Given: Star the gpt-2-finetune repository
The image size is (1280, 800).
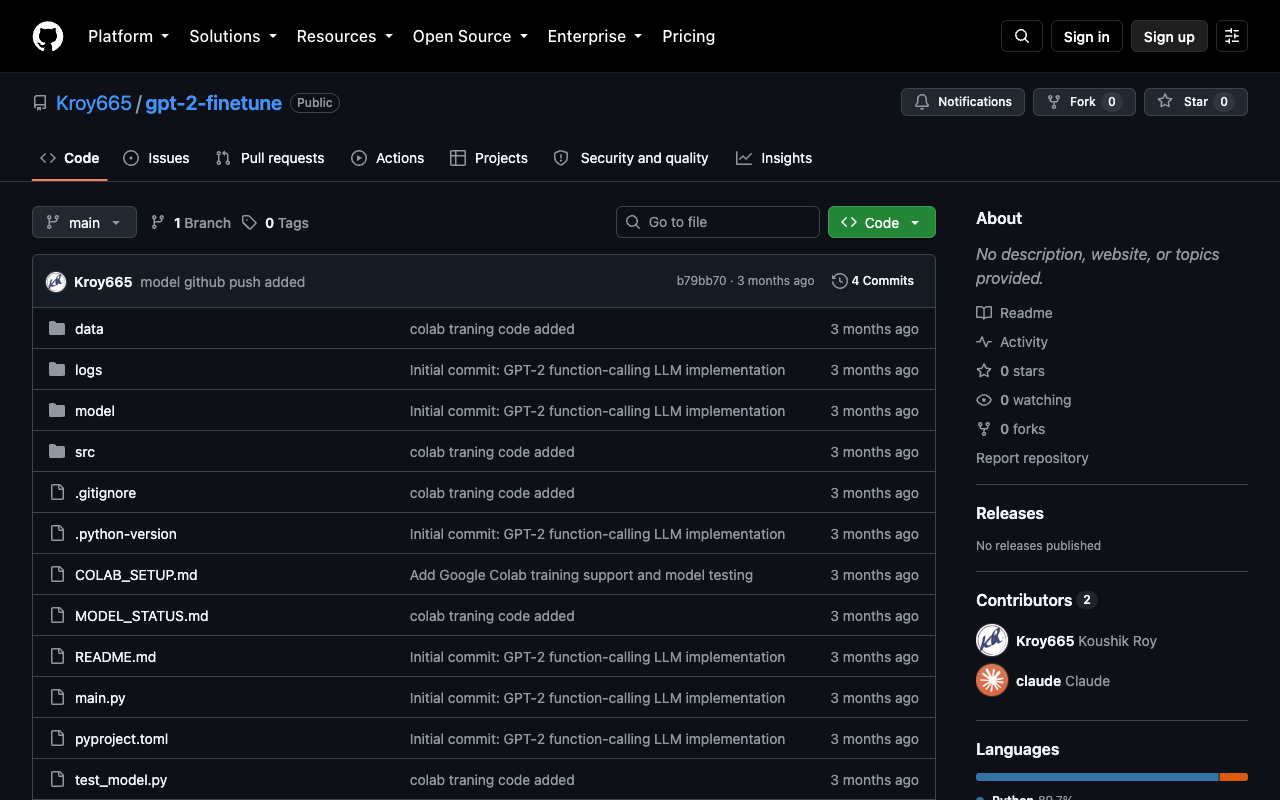Looking at the screenshot, I should 1196,102.
